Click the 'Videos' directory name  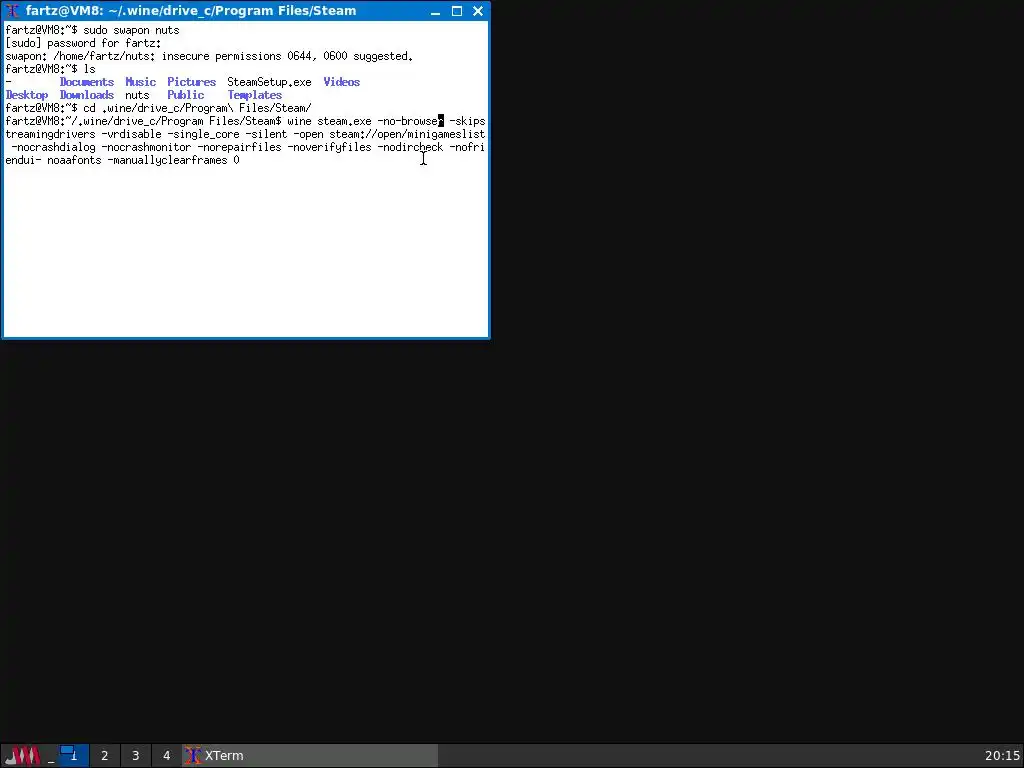342,82
